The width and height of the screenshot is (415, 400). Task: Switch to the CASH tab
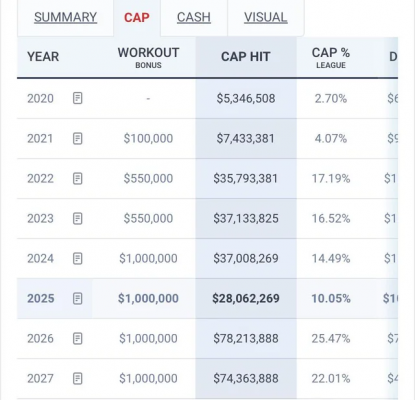coord(194,17)
